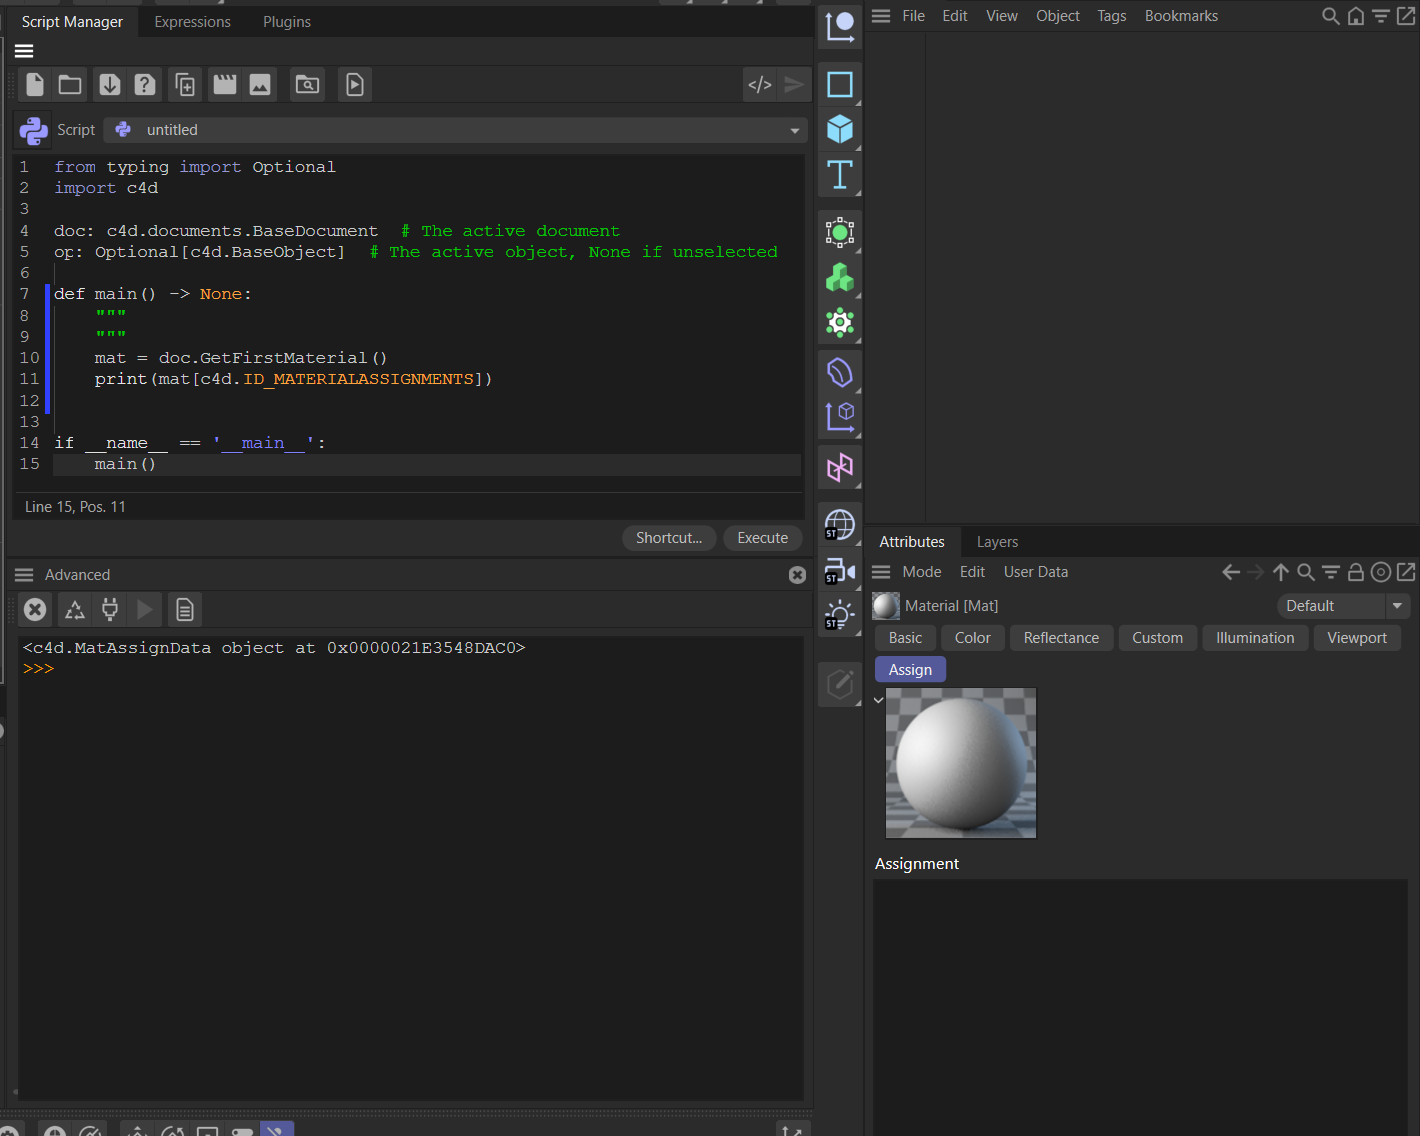
Task: Click the folder-search icon in Script Manager toolbar
Action: [308, 85]
